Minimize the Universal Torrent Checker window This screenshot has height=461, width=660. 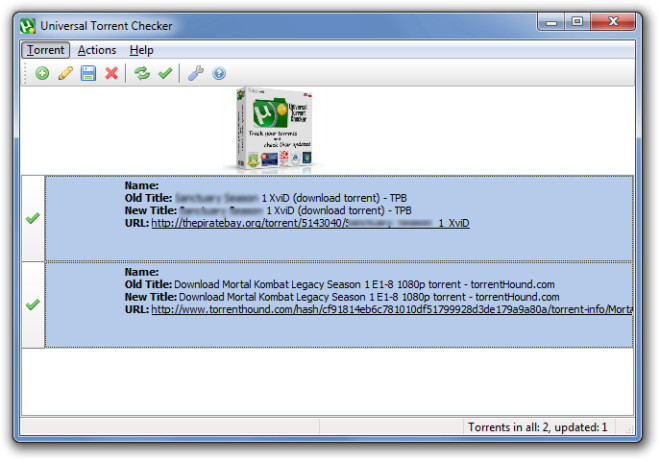tap(551, 22)
